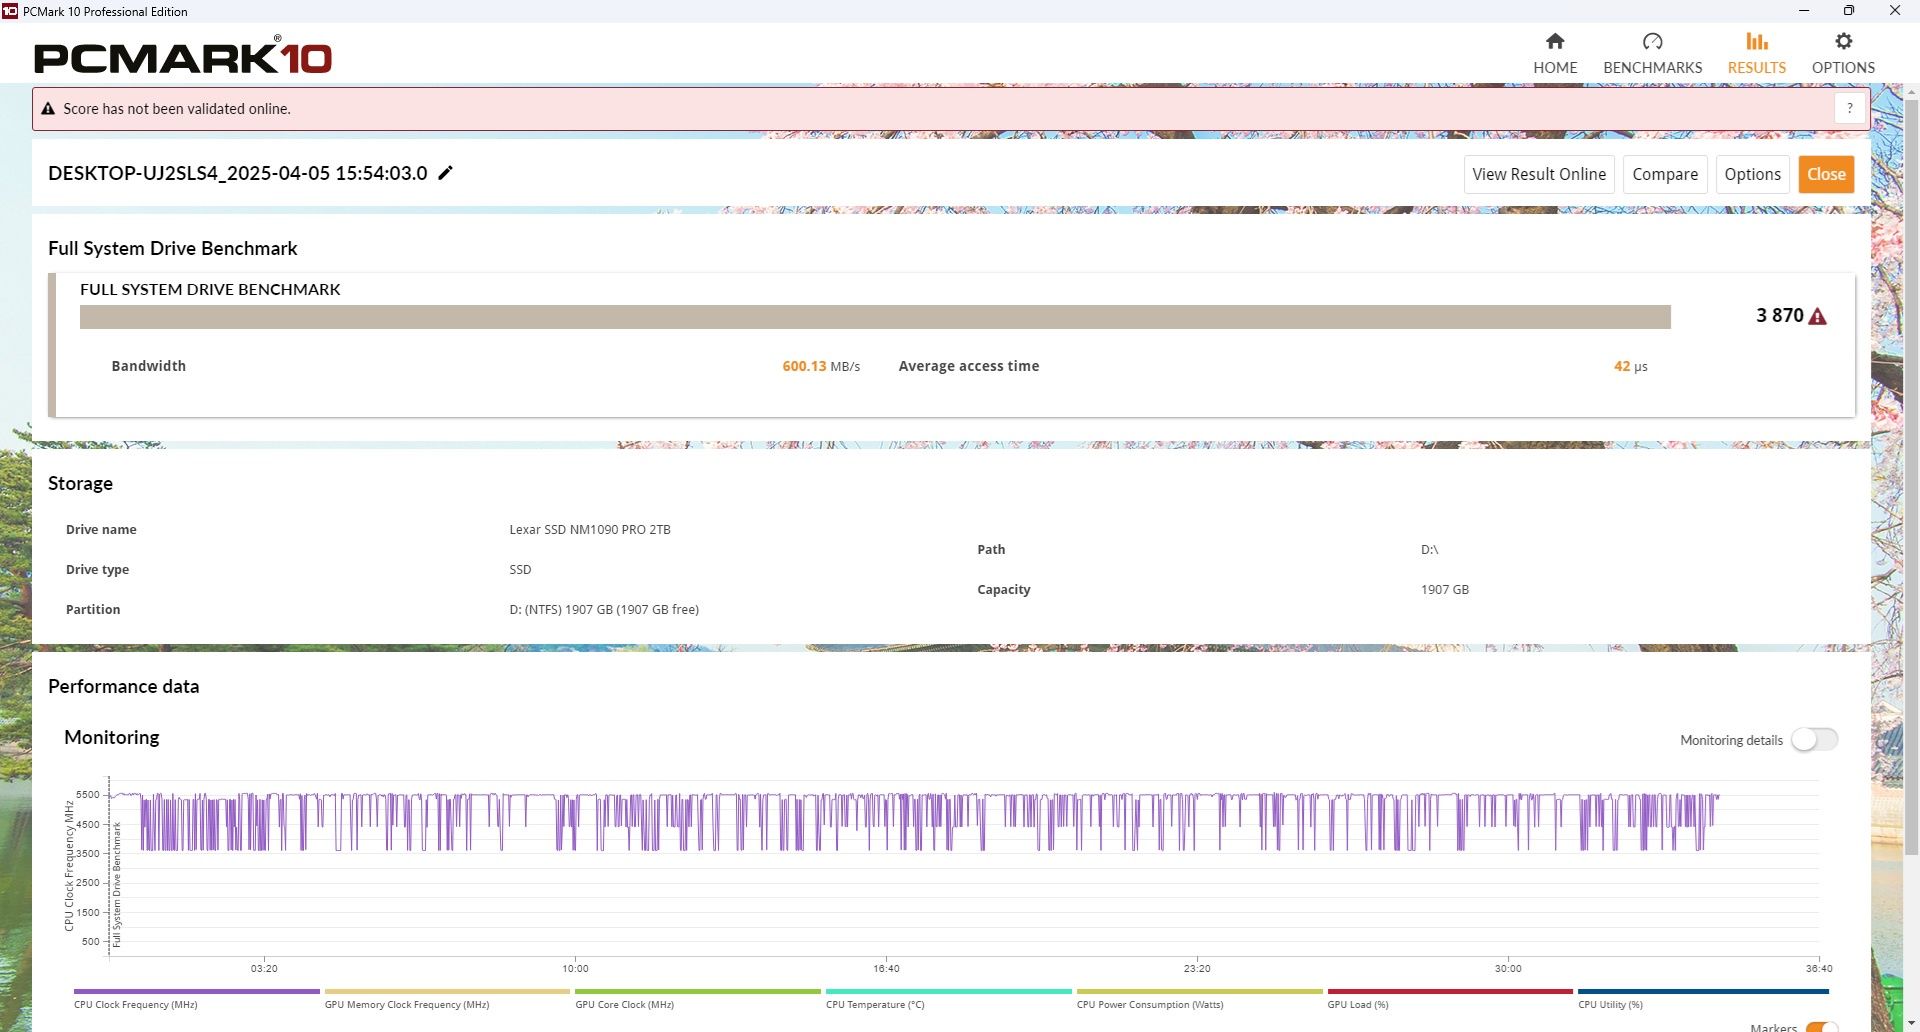This screenshot has width=1920, height=1032.
Task: Edit the result name with the pencil icon
Action: tap(446, 173)
